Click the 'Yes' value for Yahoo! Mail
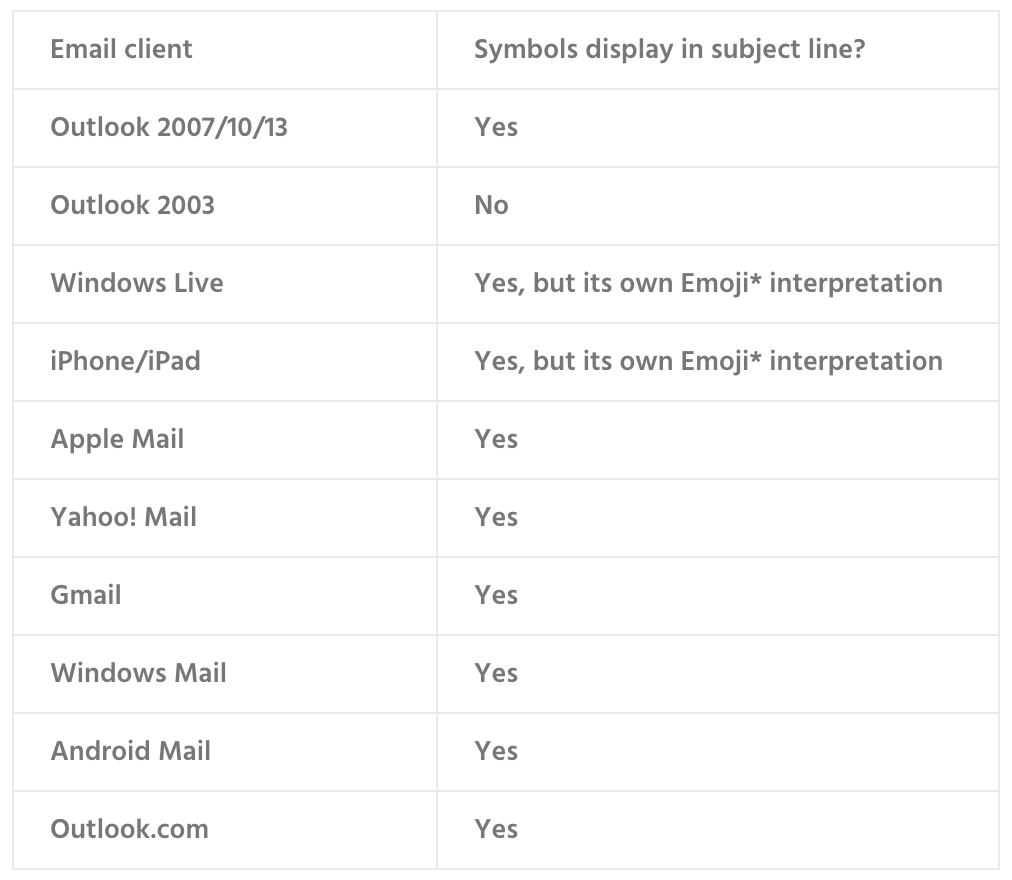This screenshot has width=1012, height=880. 496,517
